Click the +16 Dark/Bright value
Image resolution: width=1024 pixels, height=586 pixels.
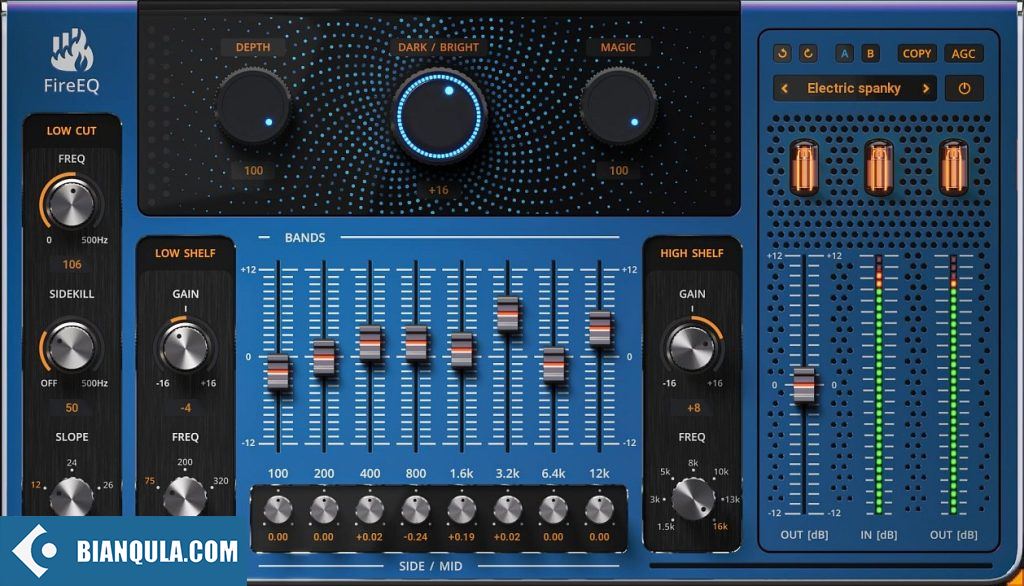[x=438, y=190]
